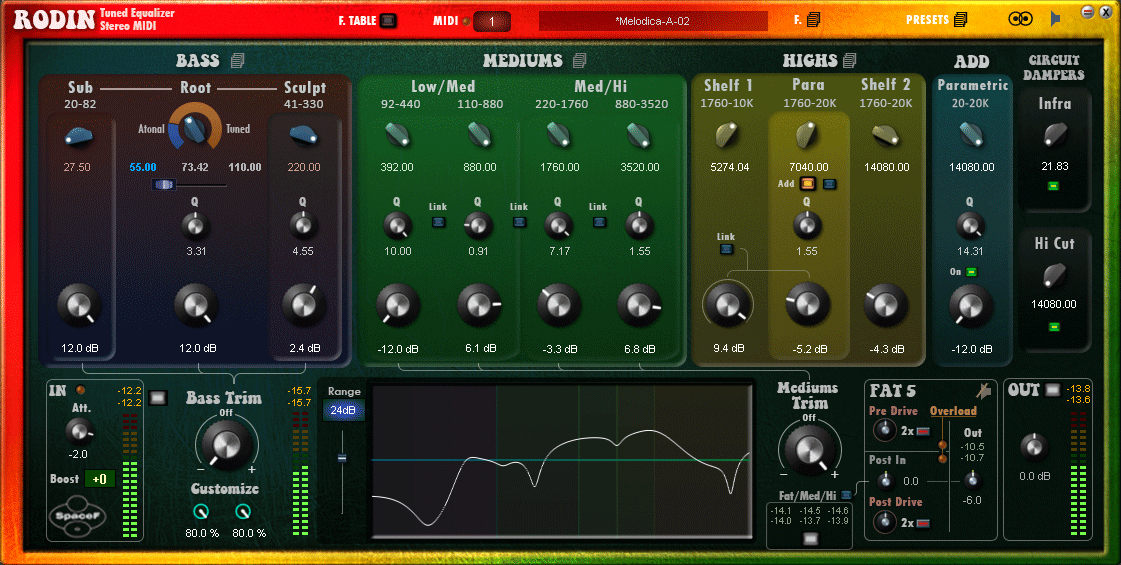Click the EQ curve graph display
Viewport: 1121px width, 565px height.
(x=562, y=461)
